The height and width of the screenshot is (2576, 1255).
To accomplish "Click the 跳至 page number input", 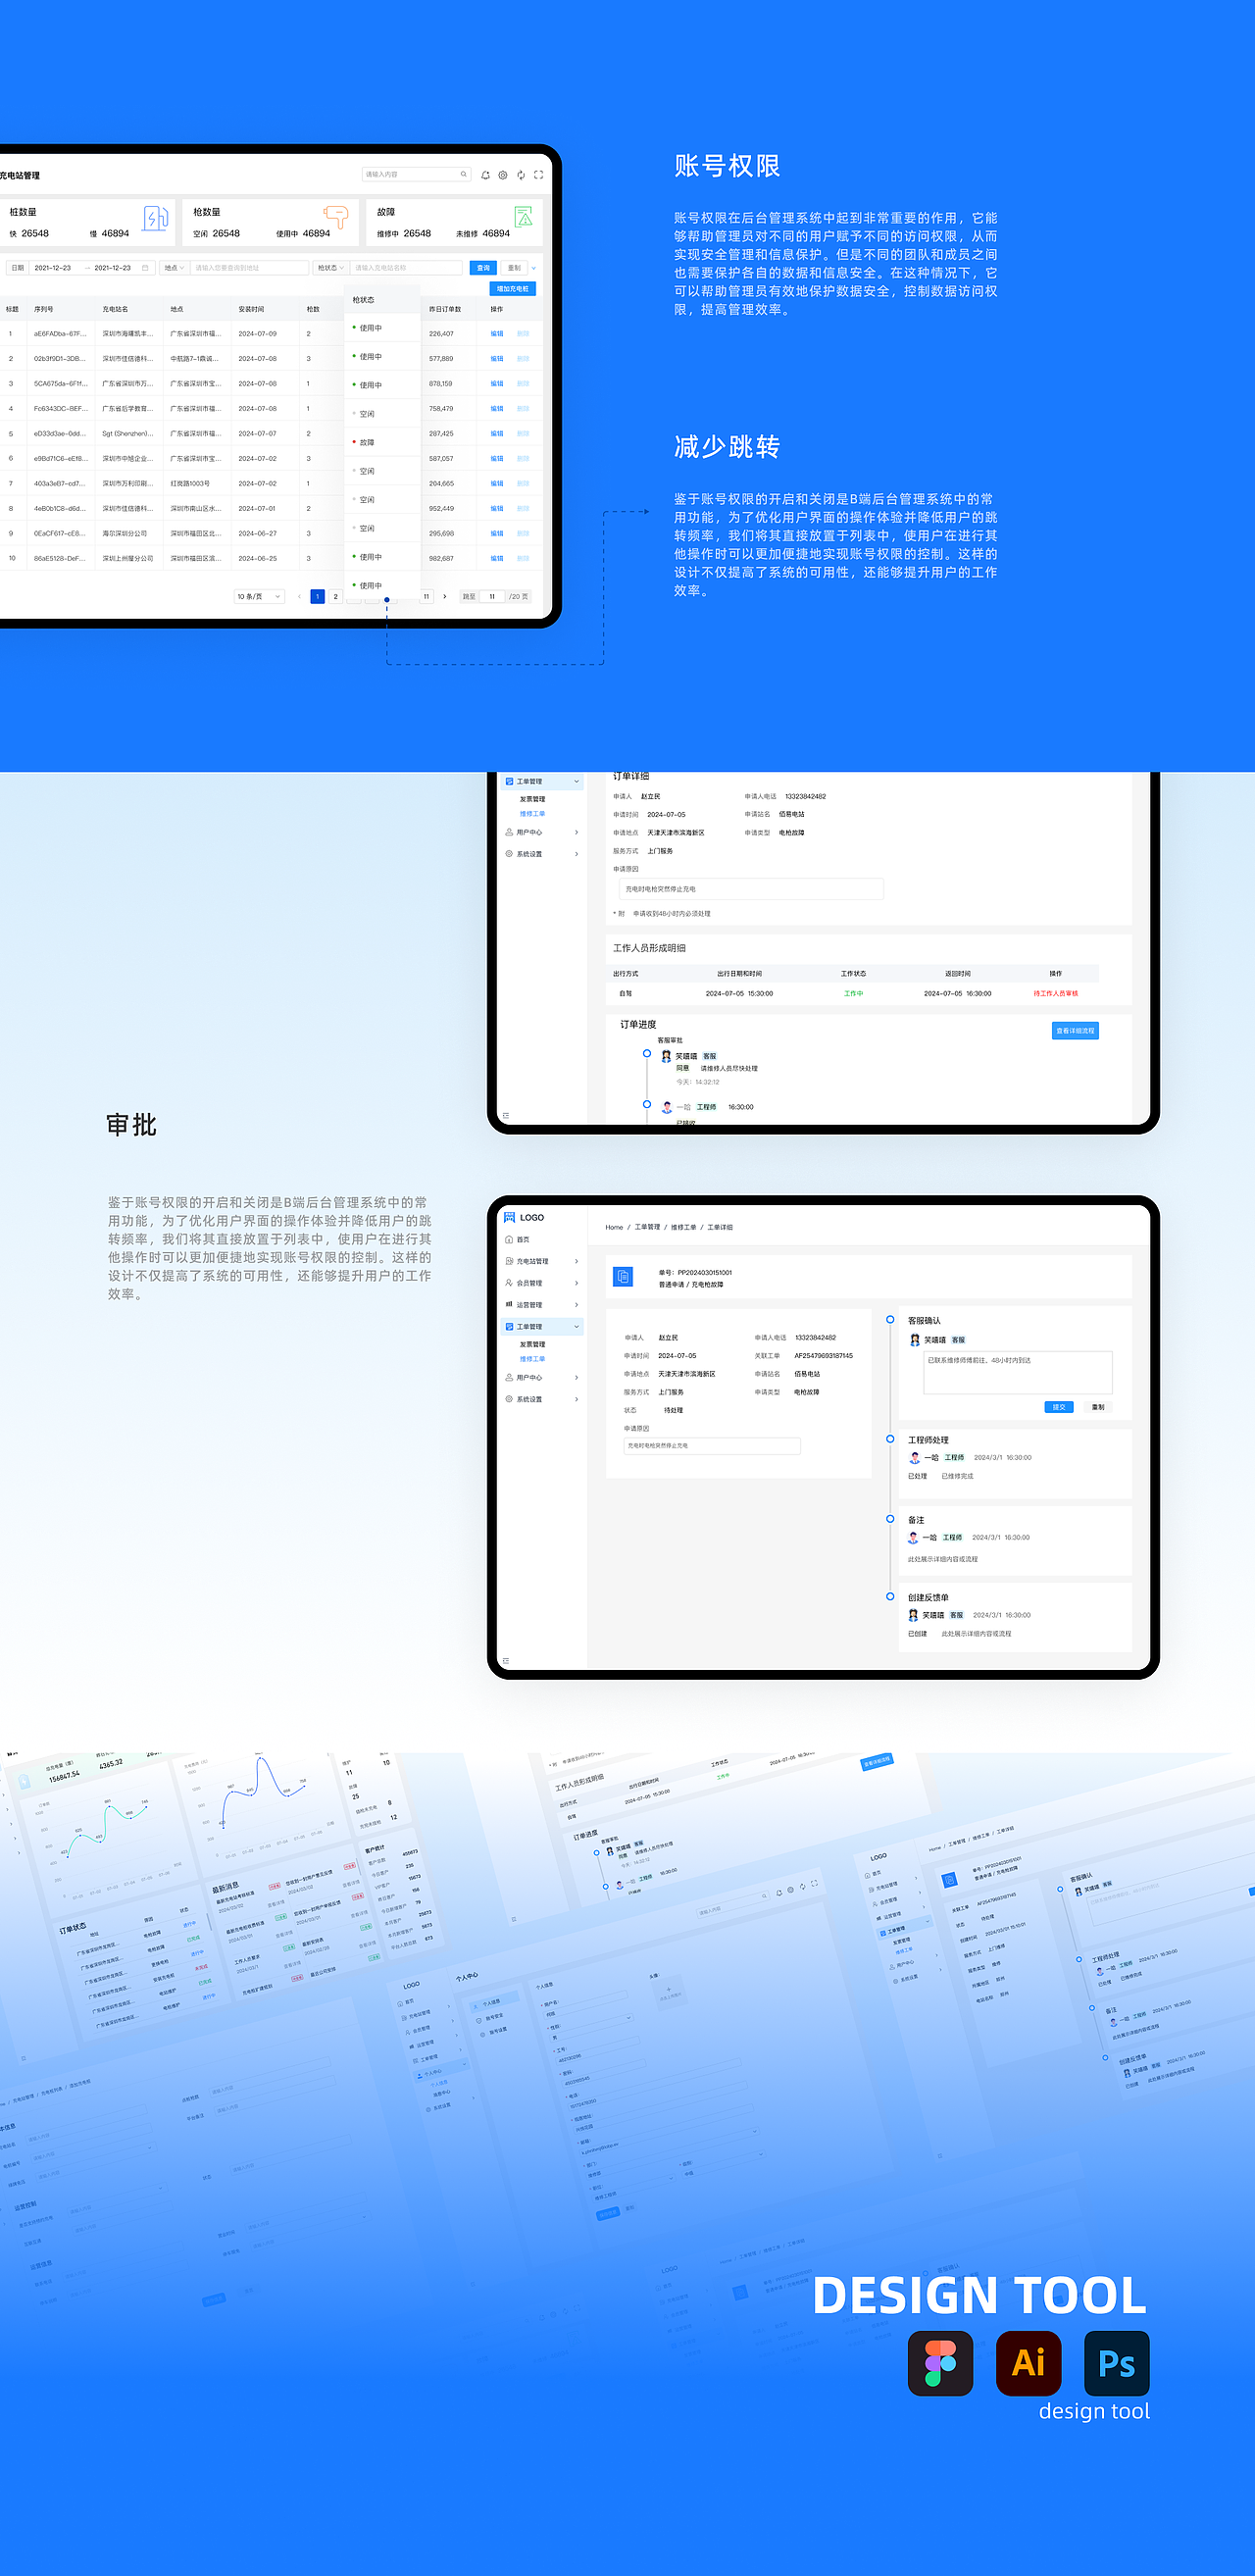I will (491, 597).
